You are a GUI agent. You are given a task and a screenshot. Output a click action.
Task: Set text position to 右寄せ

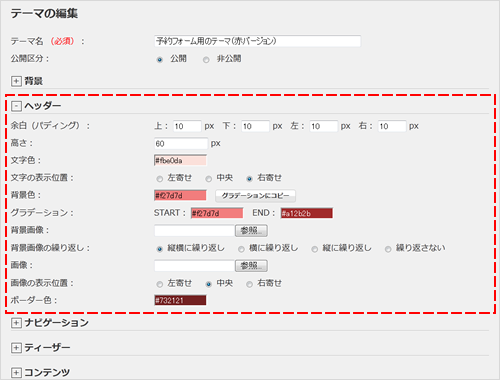(x=249, y=179)
